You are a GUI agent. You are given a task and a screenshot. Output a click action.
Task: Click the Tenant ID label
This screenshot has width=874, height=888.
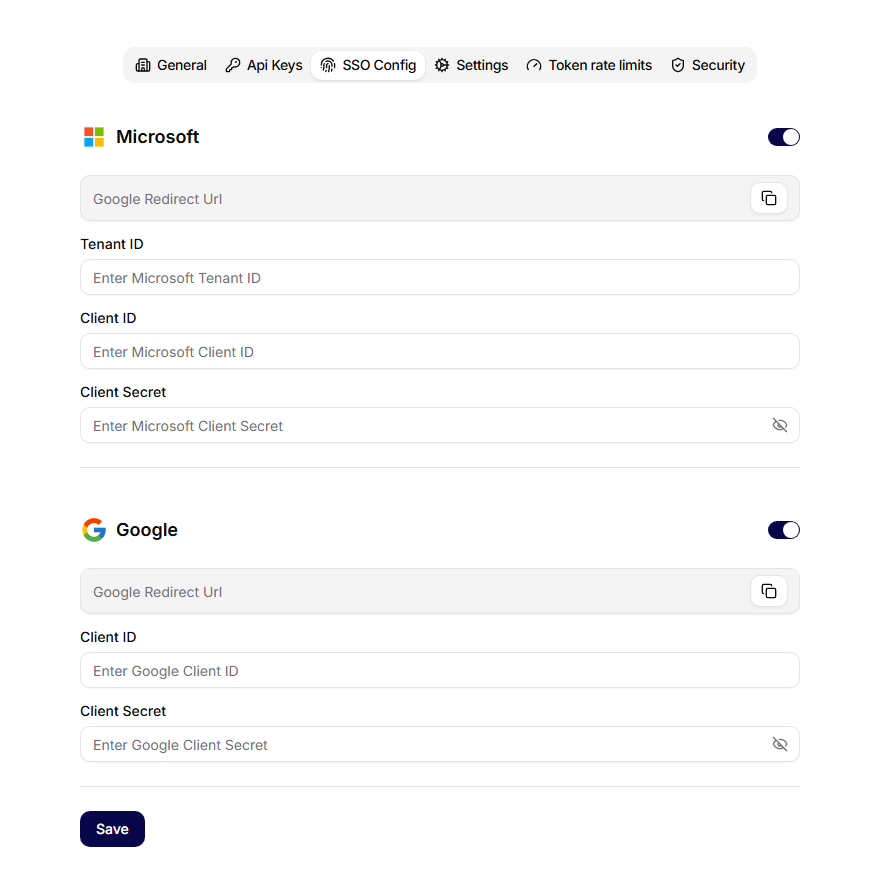(x=112, y=244)
